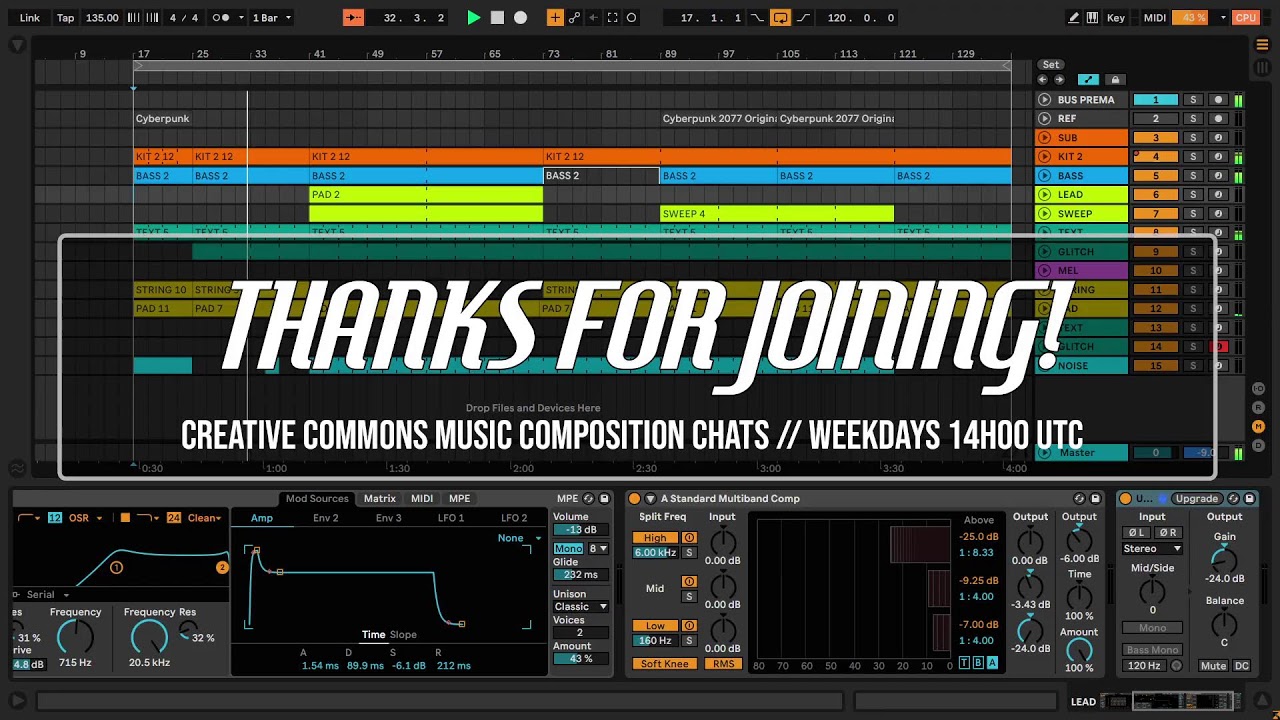Viewport: 1280px width, 720px height.
Task: Toggle Soft Knee on Multiband Comp
Action: pos(665,664)
